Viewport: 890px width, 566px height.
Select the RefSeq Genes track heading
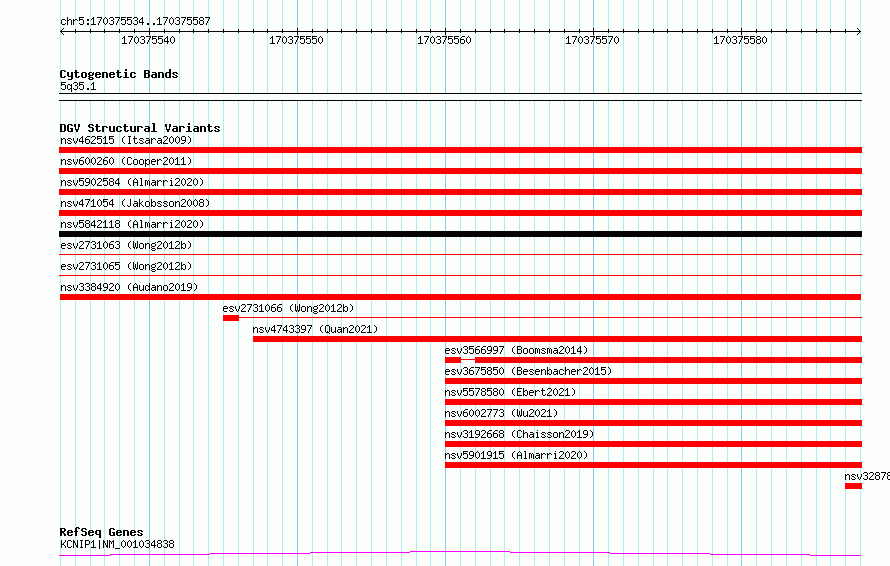(x=102, y=532)
